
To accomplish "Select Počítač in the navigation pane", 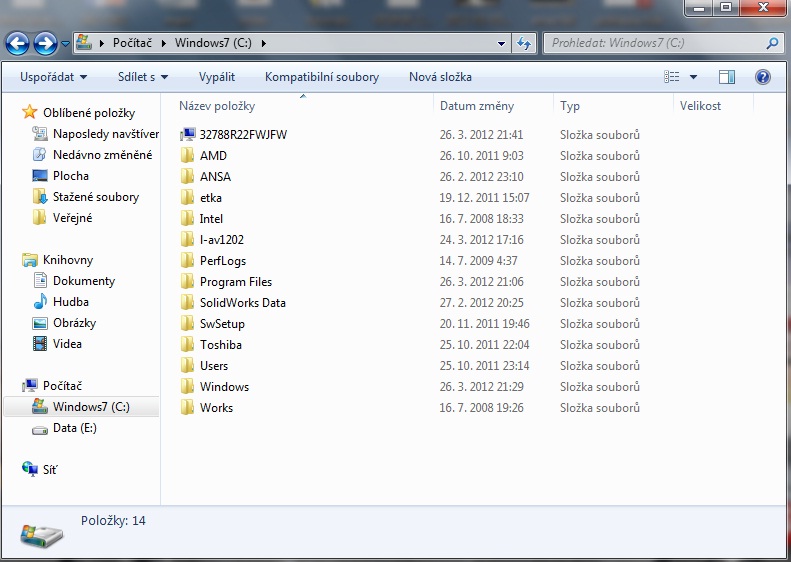I will coord(62,386).
